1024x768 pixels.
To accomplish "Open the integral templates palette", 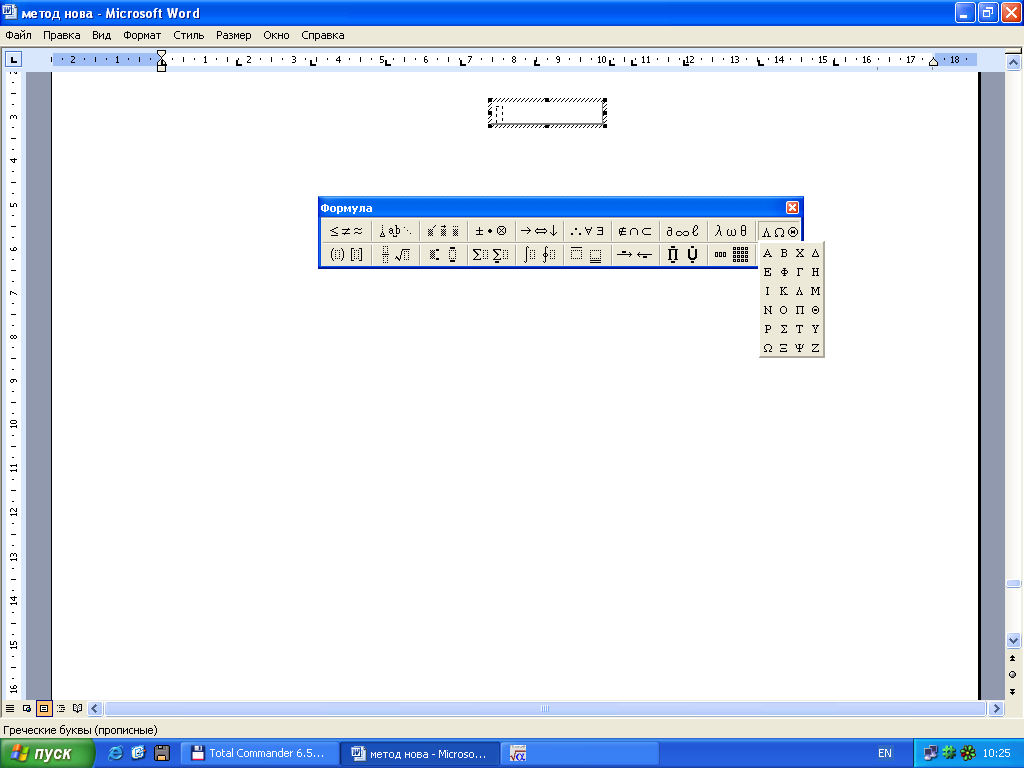I will (x=539, y=254).
